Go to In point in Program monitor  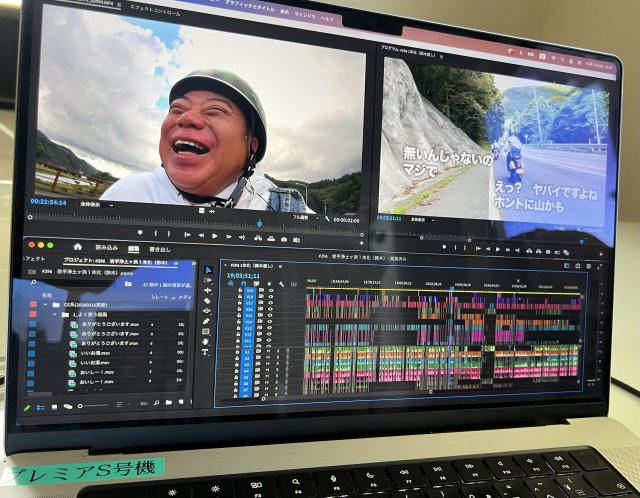pyautogui.click(x=478, y=248)
